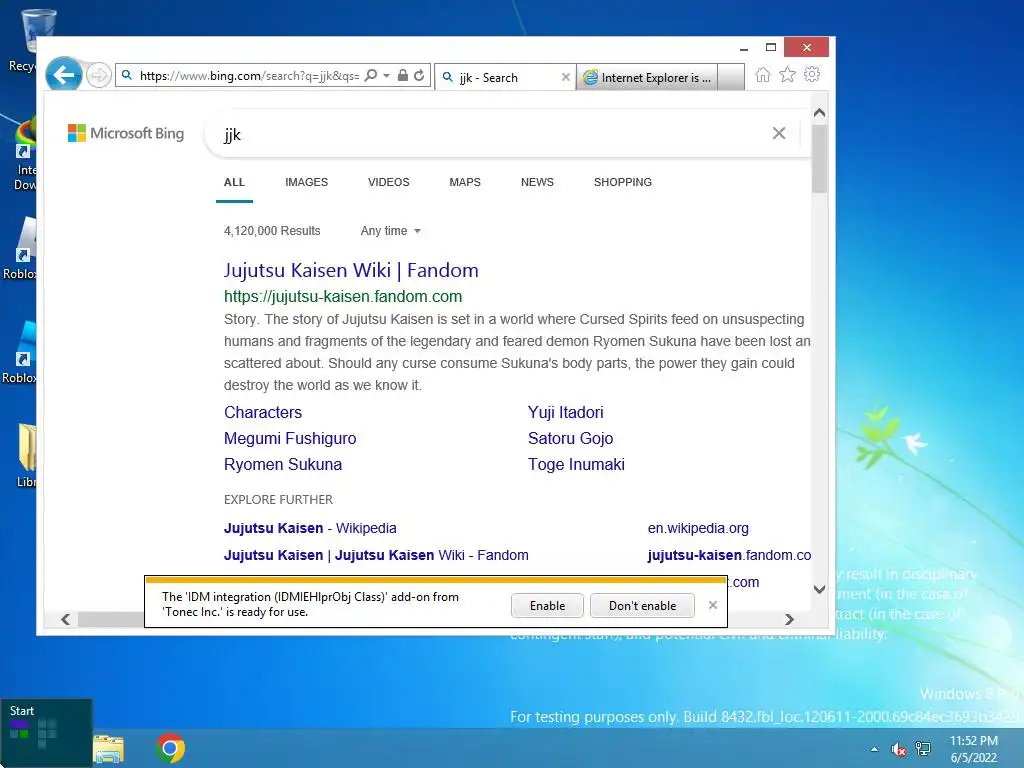Viewport: 1024px width, 768px height.
Task: Click the address bar search magnifier icon
Action: click(x=371, y=76)
